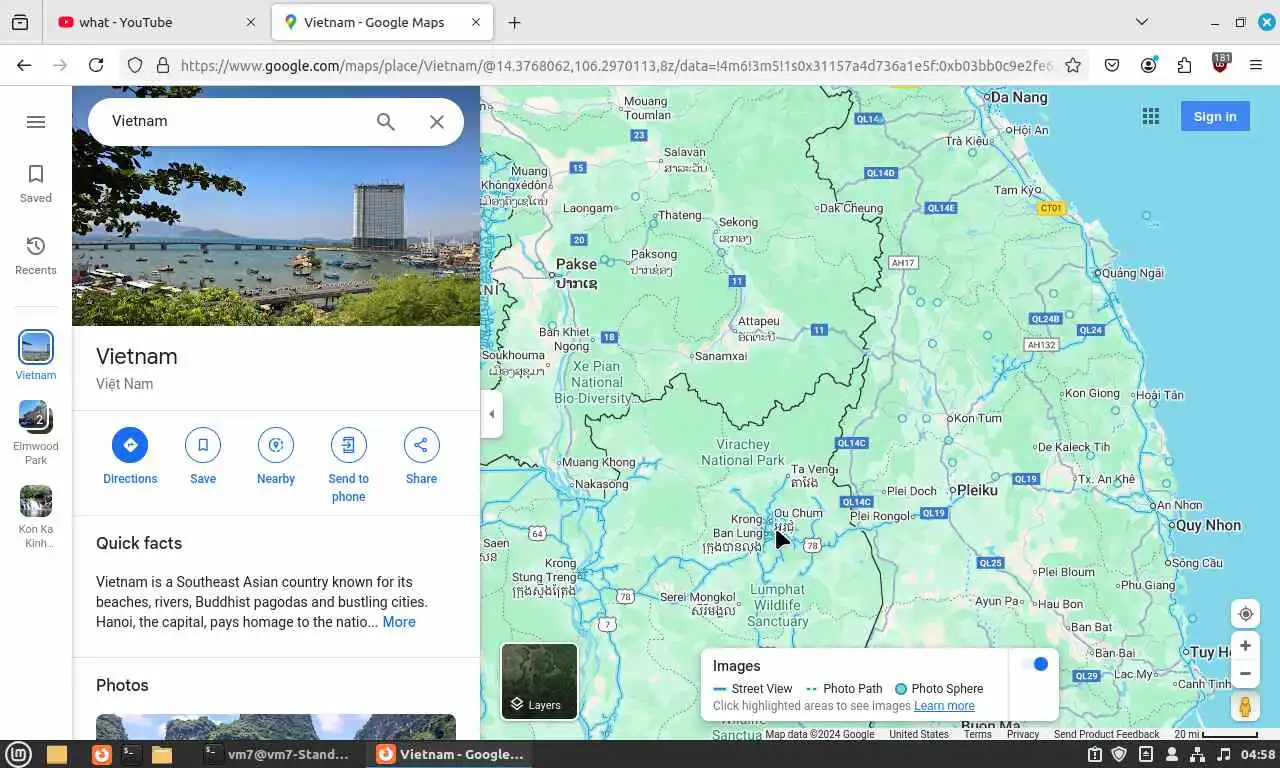The width and height of the screenshot is (1280, 768).
Task: Reload the current page
Action: (x=96, y=65)
